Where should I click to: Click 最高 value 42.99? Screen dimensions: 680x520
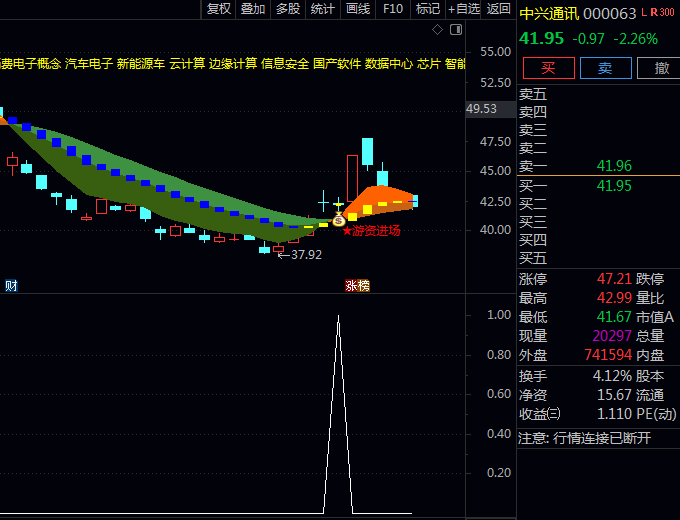click(614, 298)
